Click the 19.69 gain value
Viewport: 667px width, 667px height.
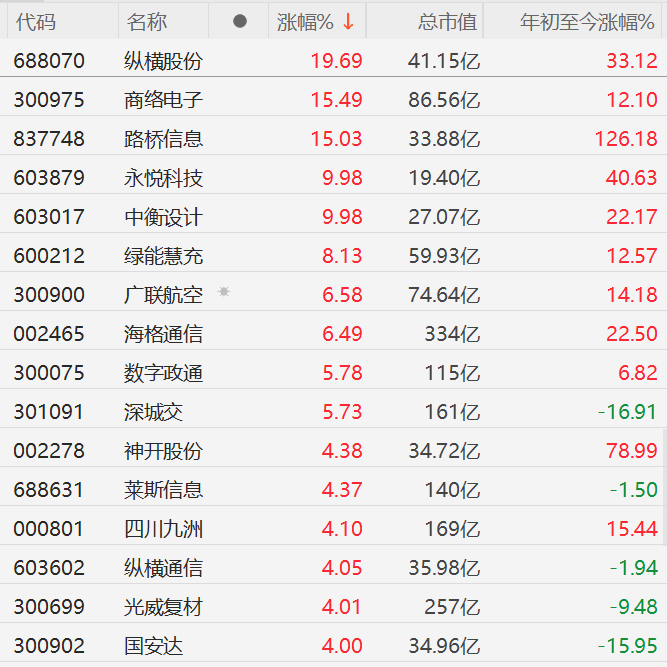pyautogui.click(x=336, y=61)
